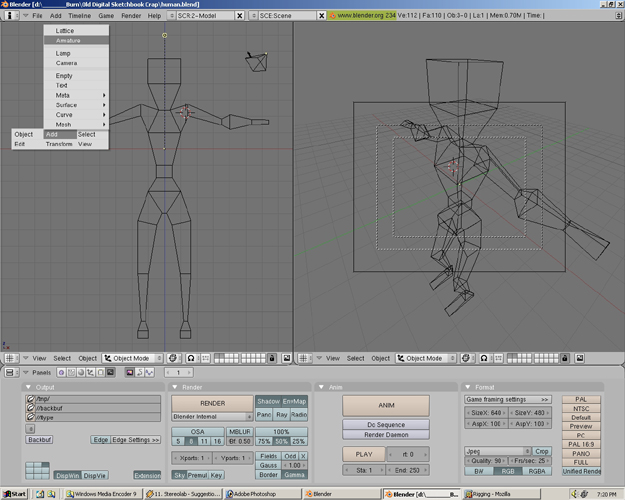Collapse the Format panel triangle
This screenshot has width=625, height=500.
click(x=468, y=387)
